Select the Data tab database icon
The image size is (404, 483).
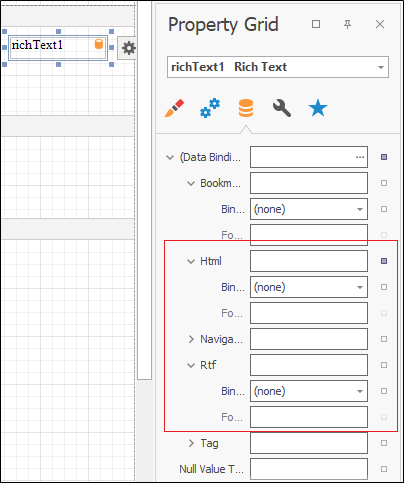pyautogui.click(x=246, y=108)
